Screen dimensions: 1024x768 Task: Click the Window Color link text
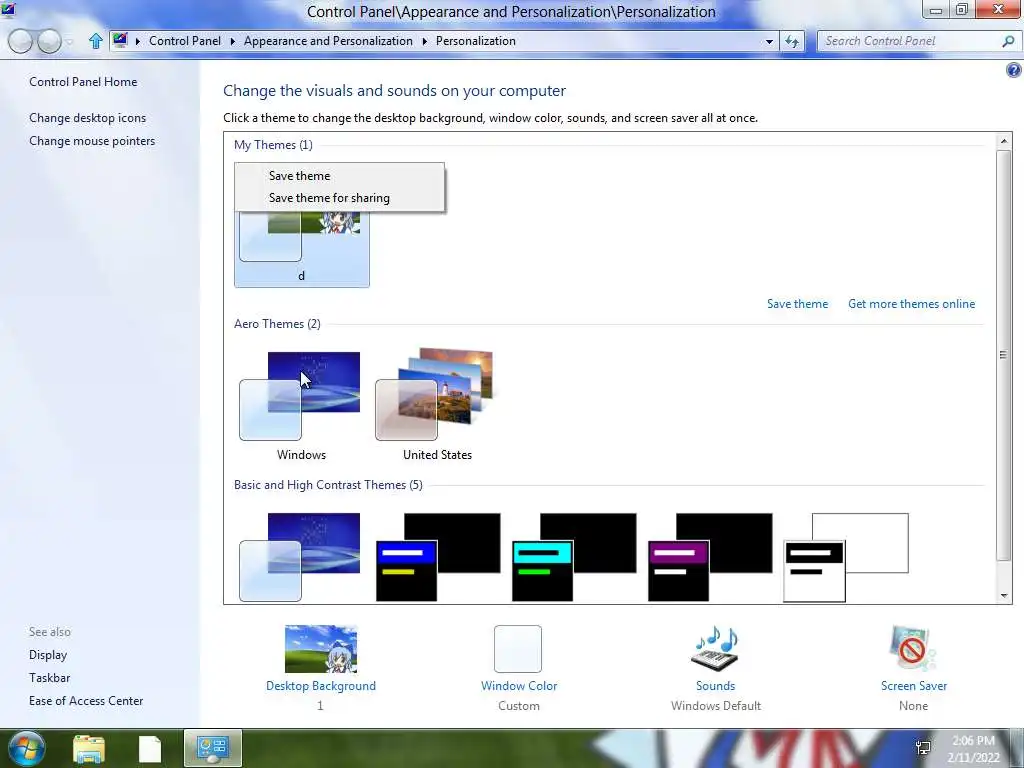pos(519,686)
